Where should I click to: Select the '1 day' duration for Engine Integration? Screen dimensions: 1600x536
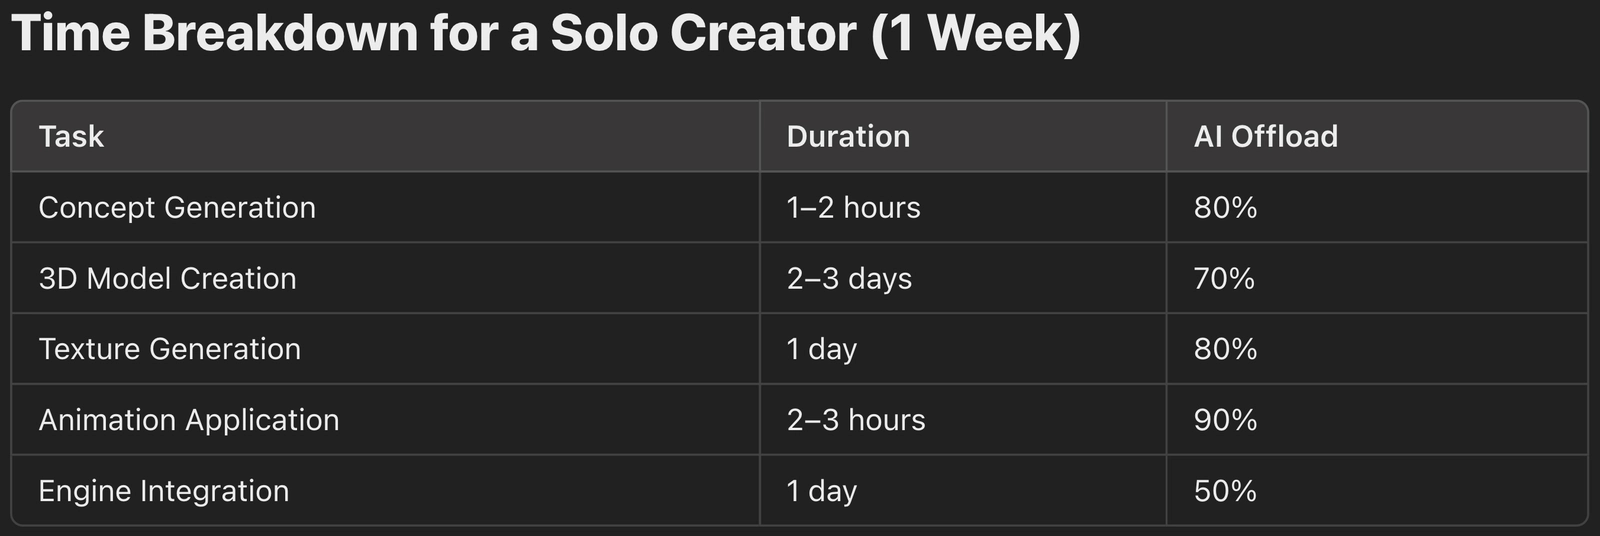coord(821,491)
